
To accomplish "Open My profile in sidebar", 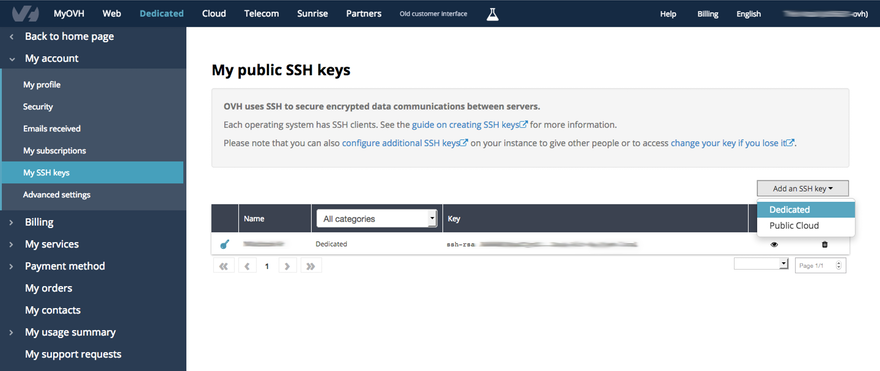I will coord(42,85).
